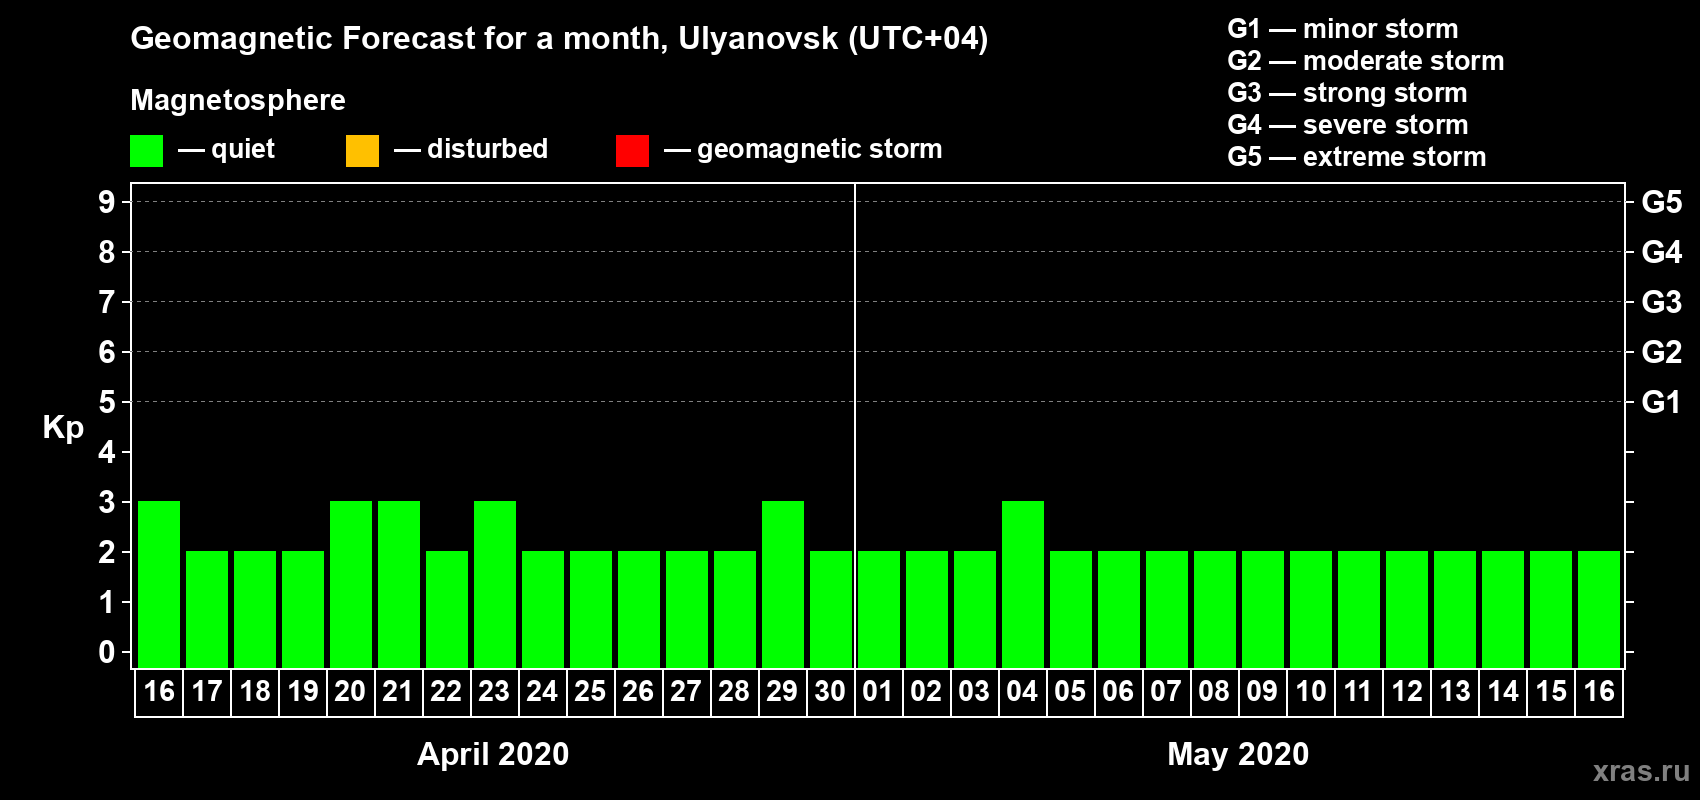
Task: Click the 'G5 — extreme storm' legend line
Action: [1356, 157]
